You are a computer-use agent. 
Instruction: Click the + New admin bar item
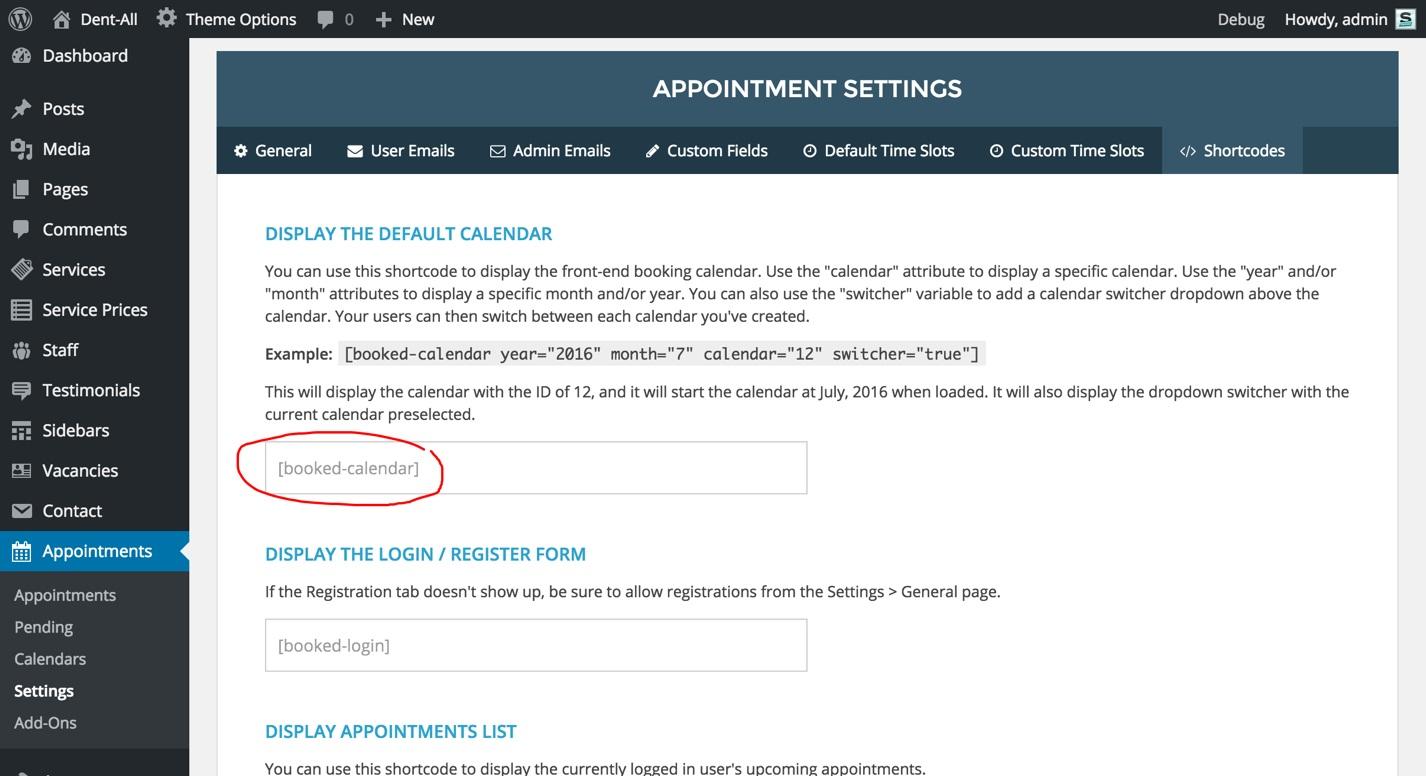404,19
